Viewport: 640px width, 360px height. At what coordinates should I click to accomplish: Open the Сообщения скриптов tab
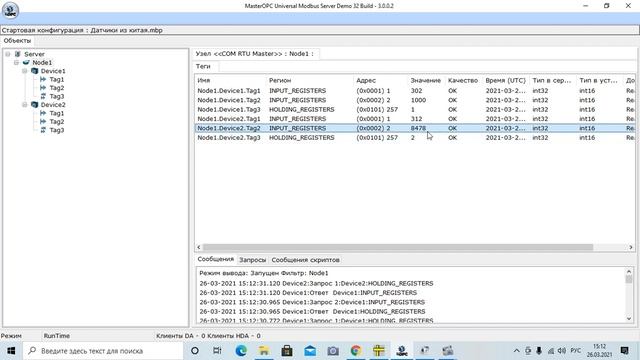tap(305, 260)
